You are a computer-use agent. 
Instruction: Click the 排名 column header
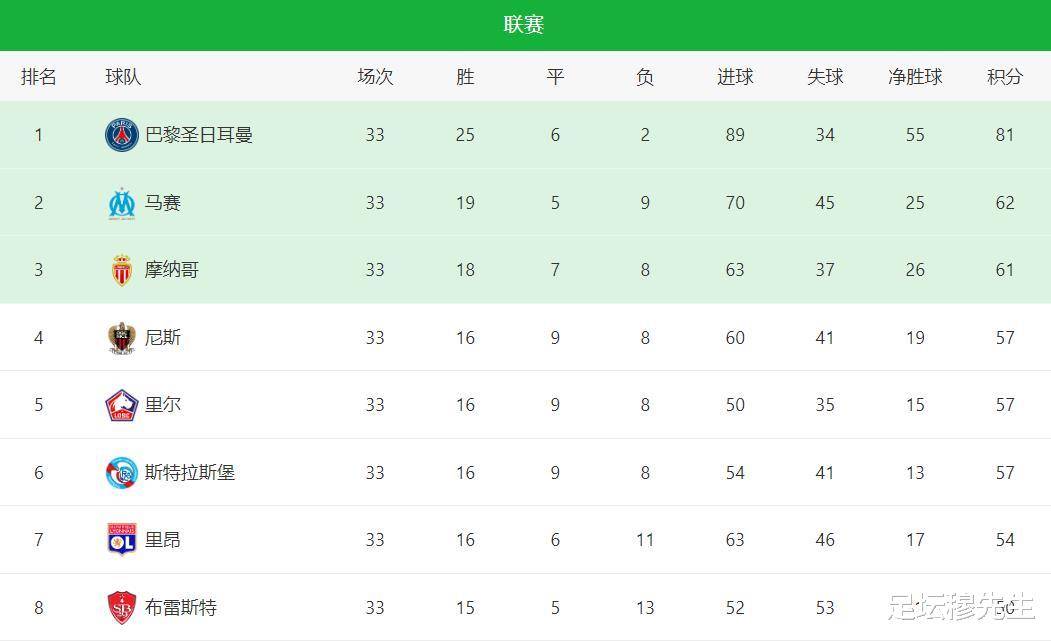[39, 76]
